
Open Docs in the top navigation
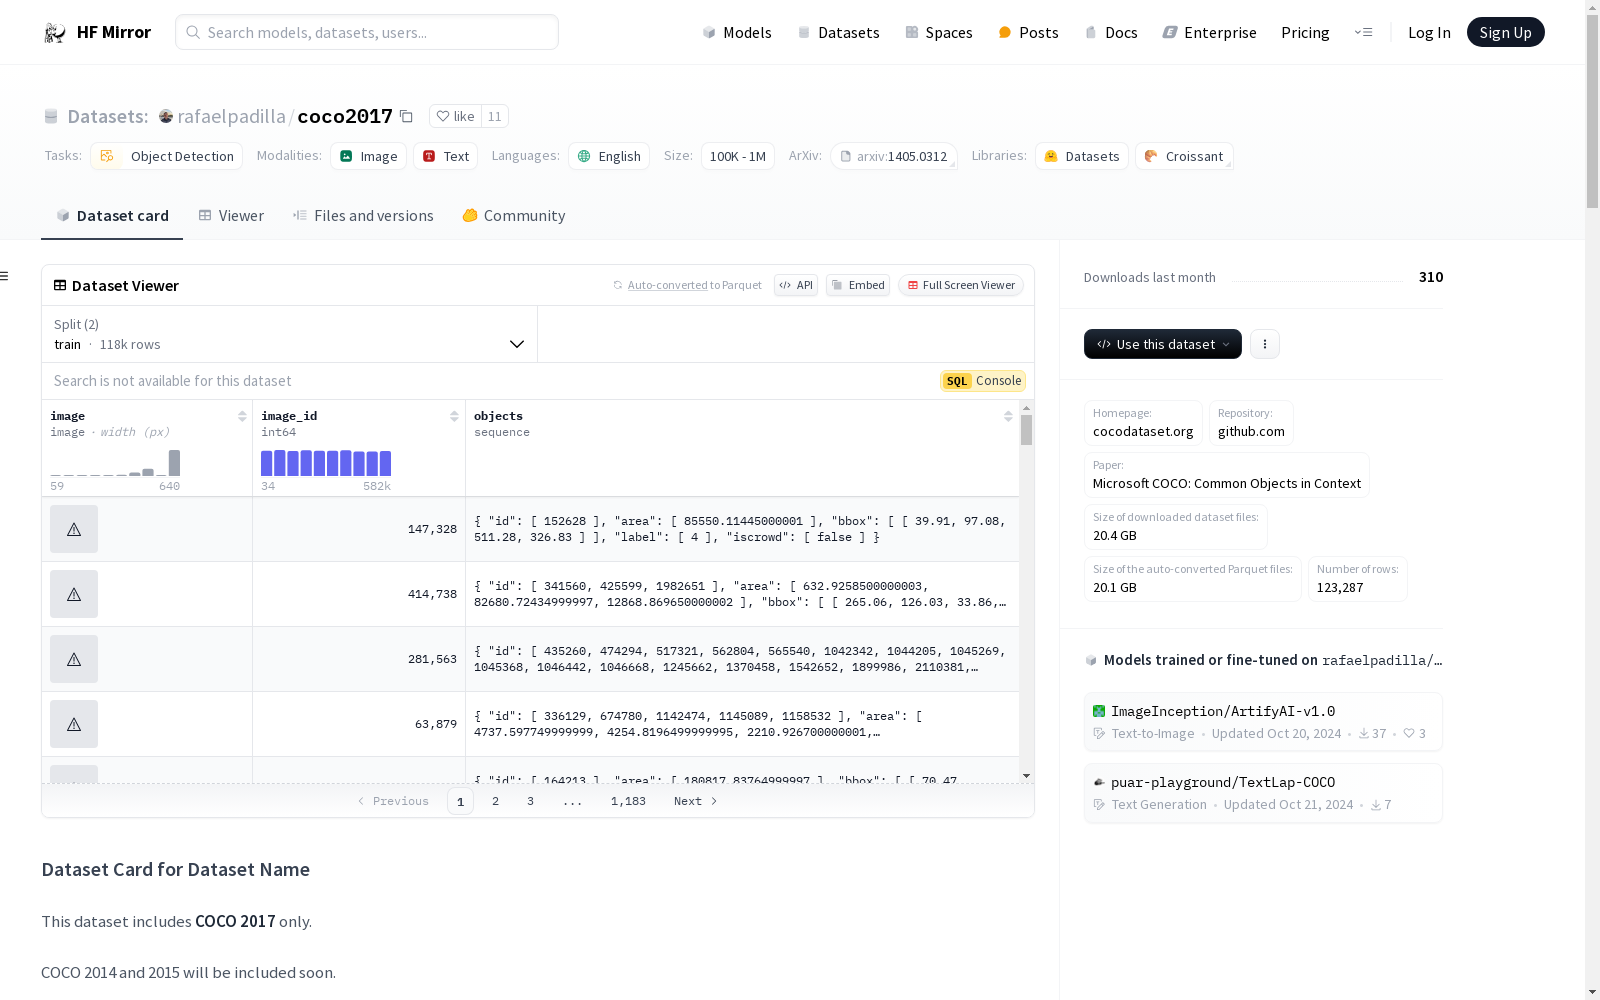click(x=1111, y=33)
